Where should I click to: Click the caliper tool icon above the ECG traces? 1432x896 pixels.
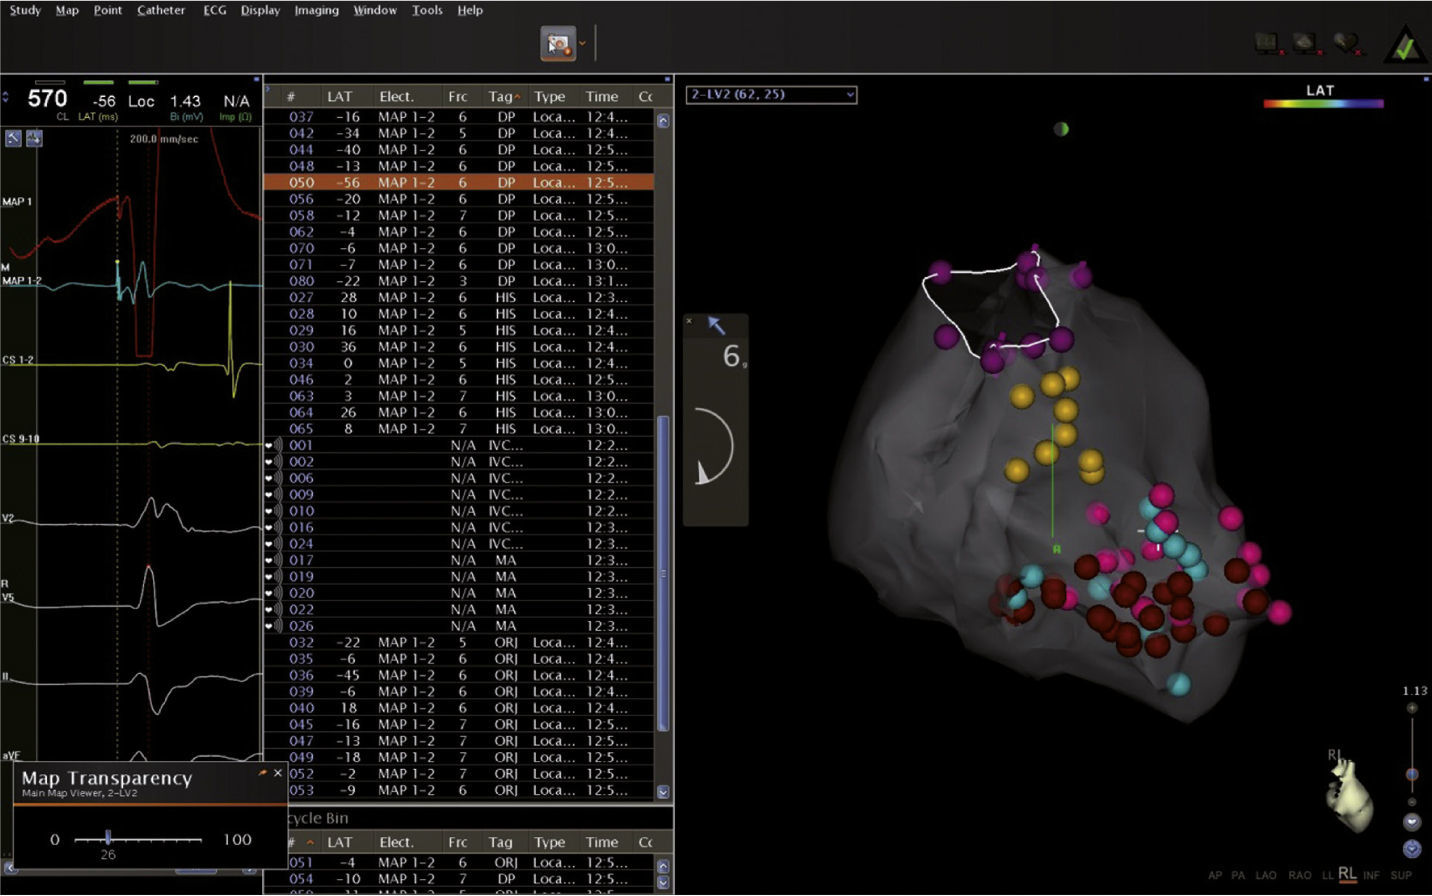point(14,139)
